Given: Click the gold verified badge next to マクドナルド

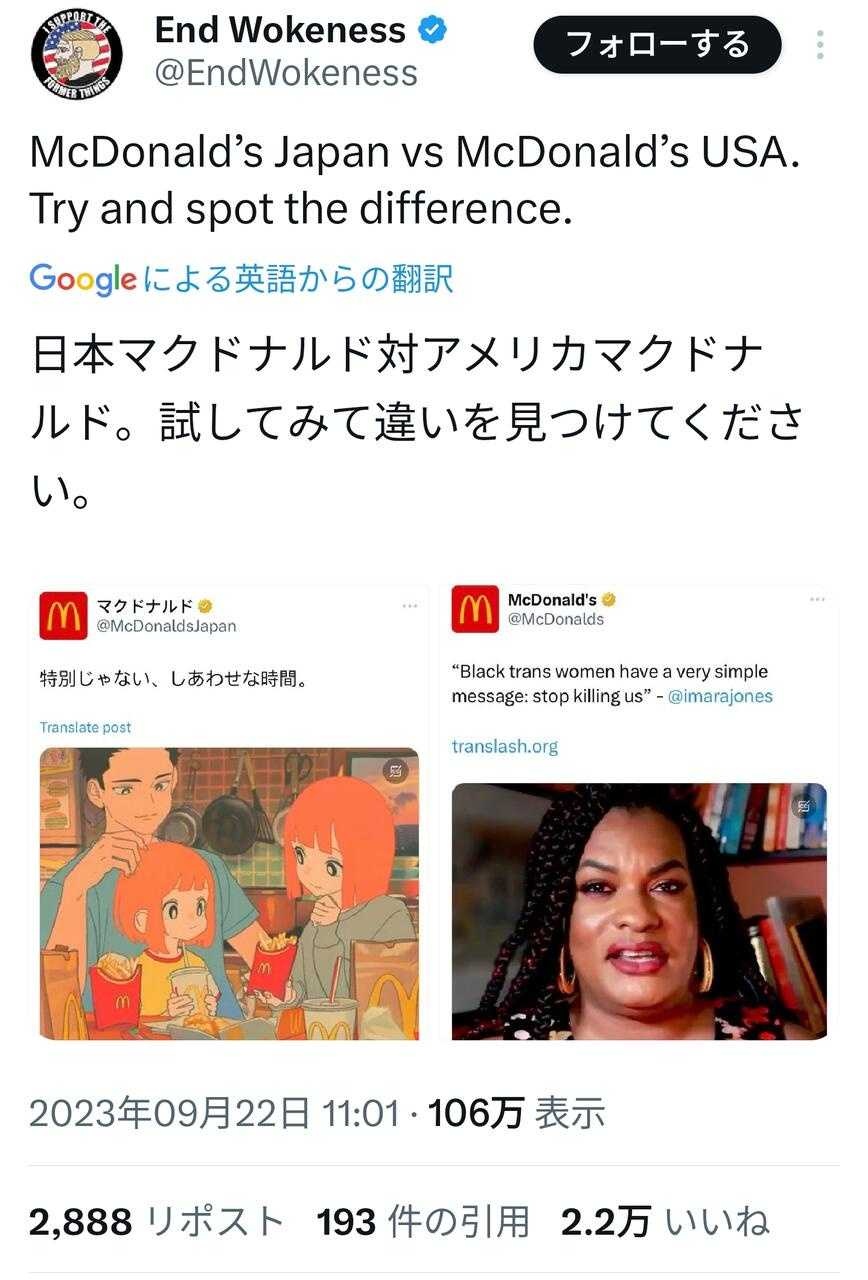Looking at the screenshot, I should click(205, 606).
